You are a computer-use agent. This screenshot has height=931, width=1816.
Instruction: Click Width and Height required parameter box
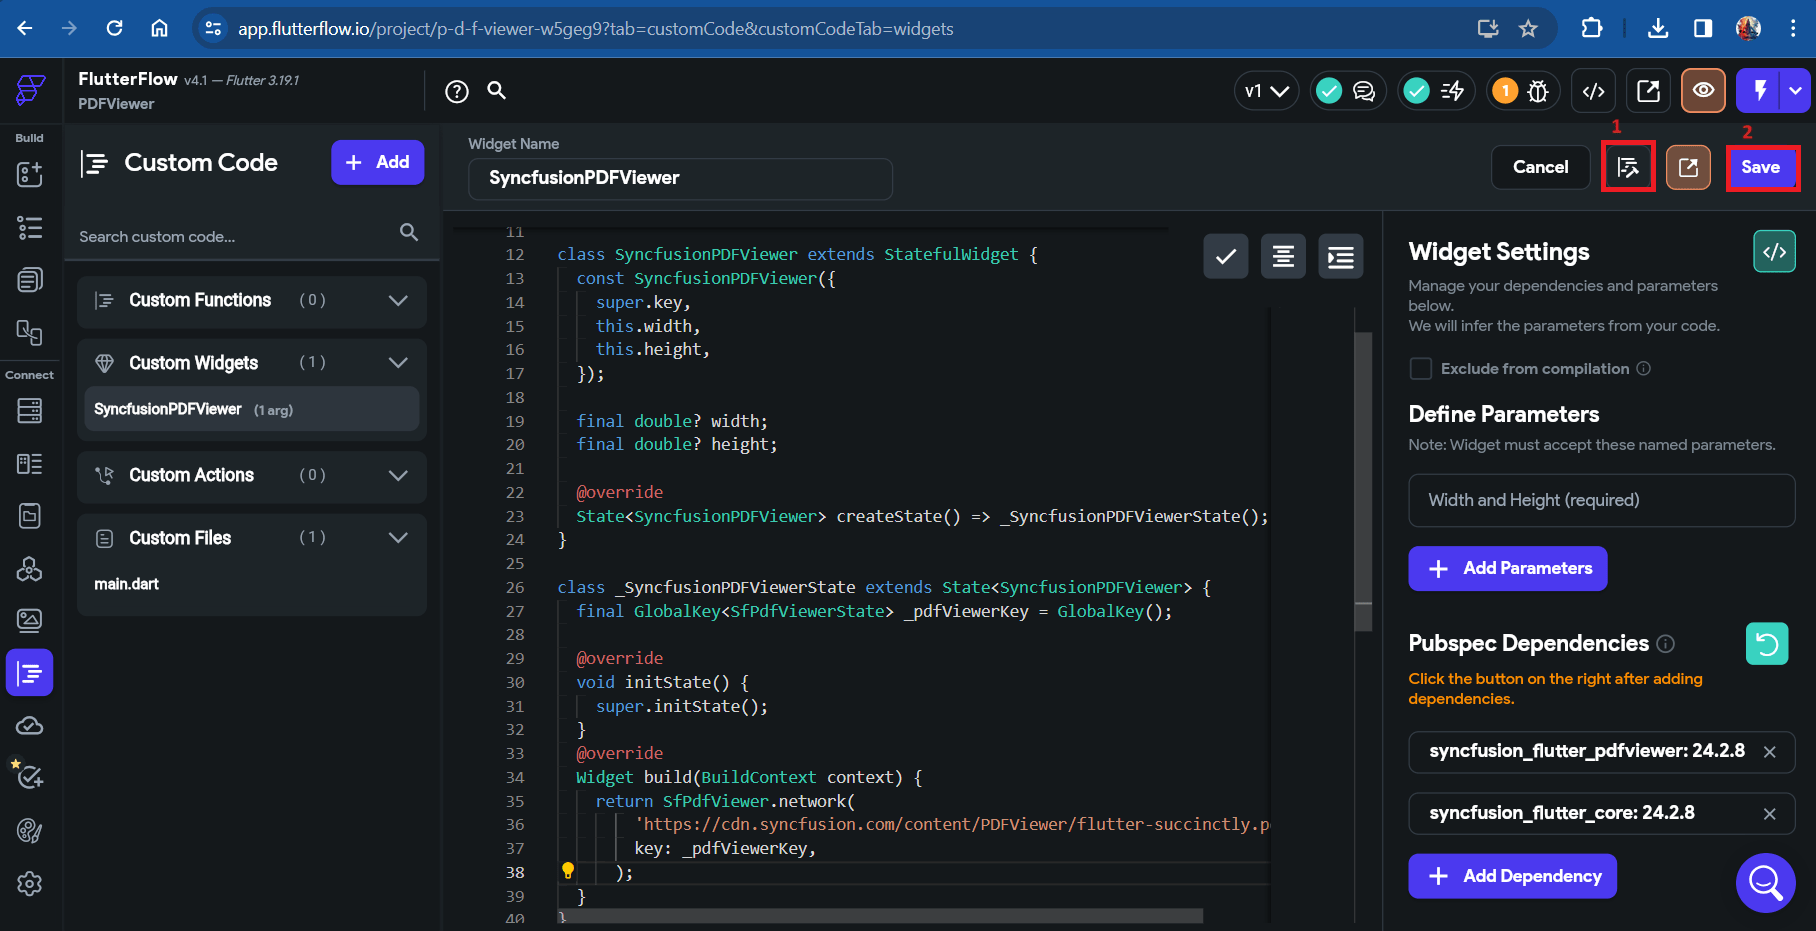pyautogui.click(x=1601, y=500)
